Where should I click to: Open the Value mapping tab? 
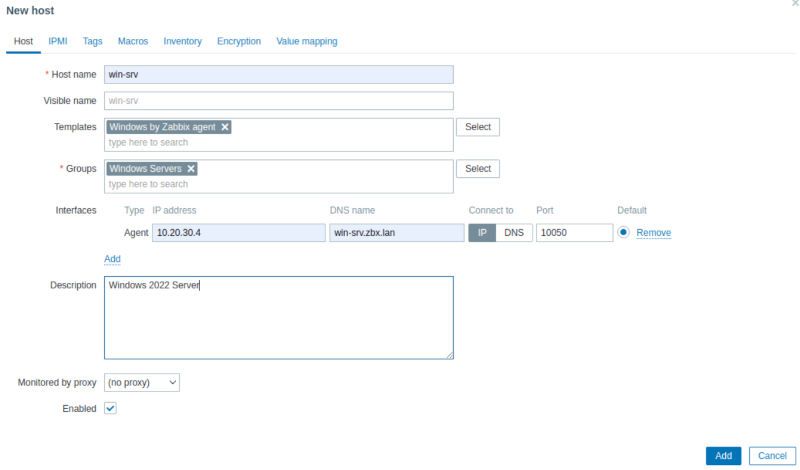307,41
